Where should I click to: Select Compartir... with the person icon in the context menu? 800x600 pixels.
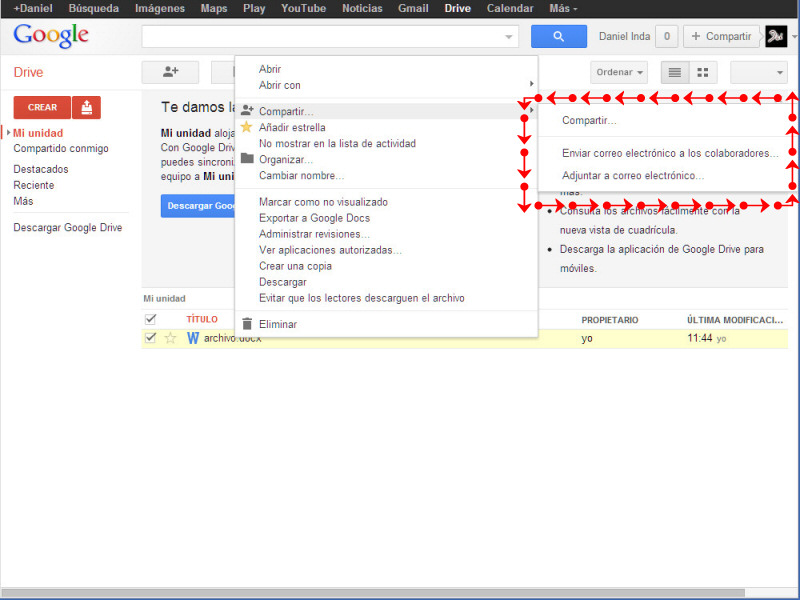386,111
